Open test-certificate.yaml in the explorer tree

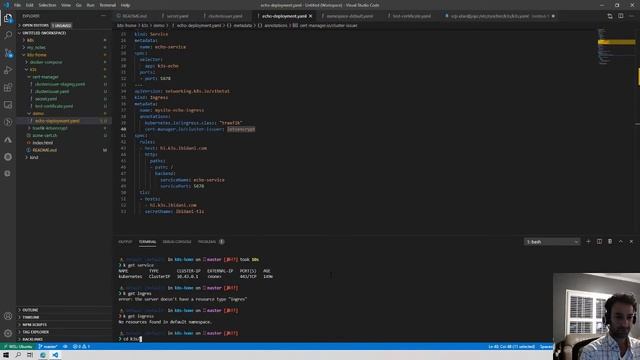54,106
